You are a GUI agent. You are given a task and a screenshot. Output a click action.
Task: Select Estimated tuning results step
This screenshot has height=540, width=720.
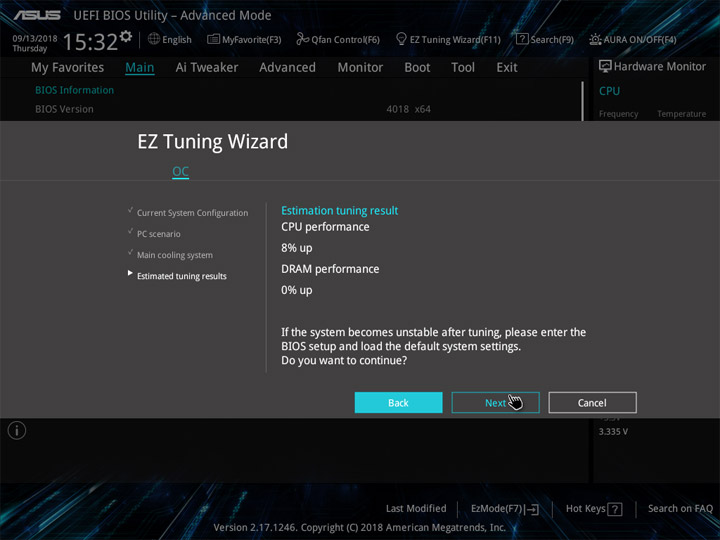(182, 276)
